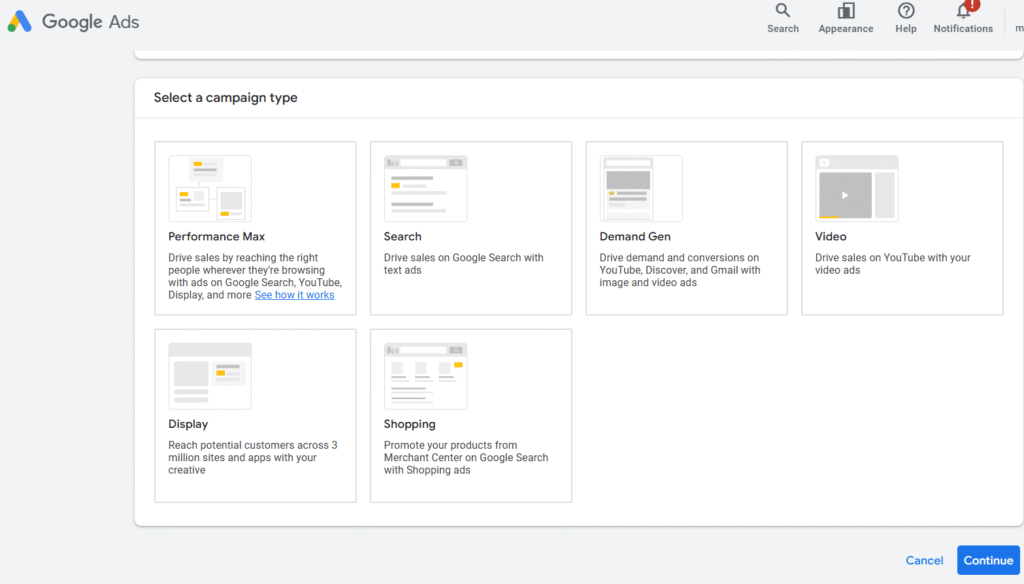The height and width of the screenshot is (584, 1024).
Task: Click the Cancel button
Action: coord(924,560)
